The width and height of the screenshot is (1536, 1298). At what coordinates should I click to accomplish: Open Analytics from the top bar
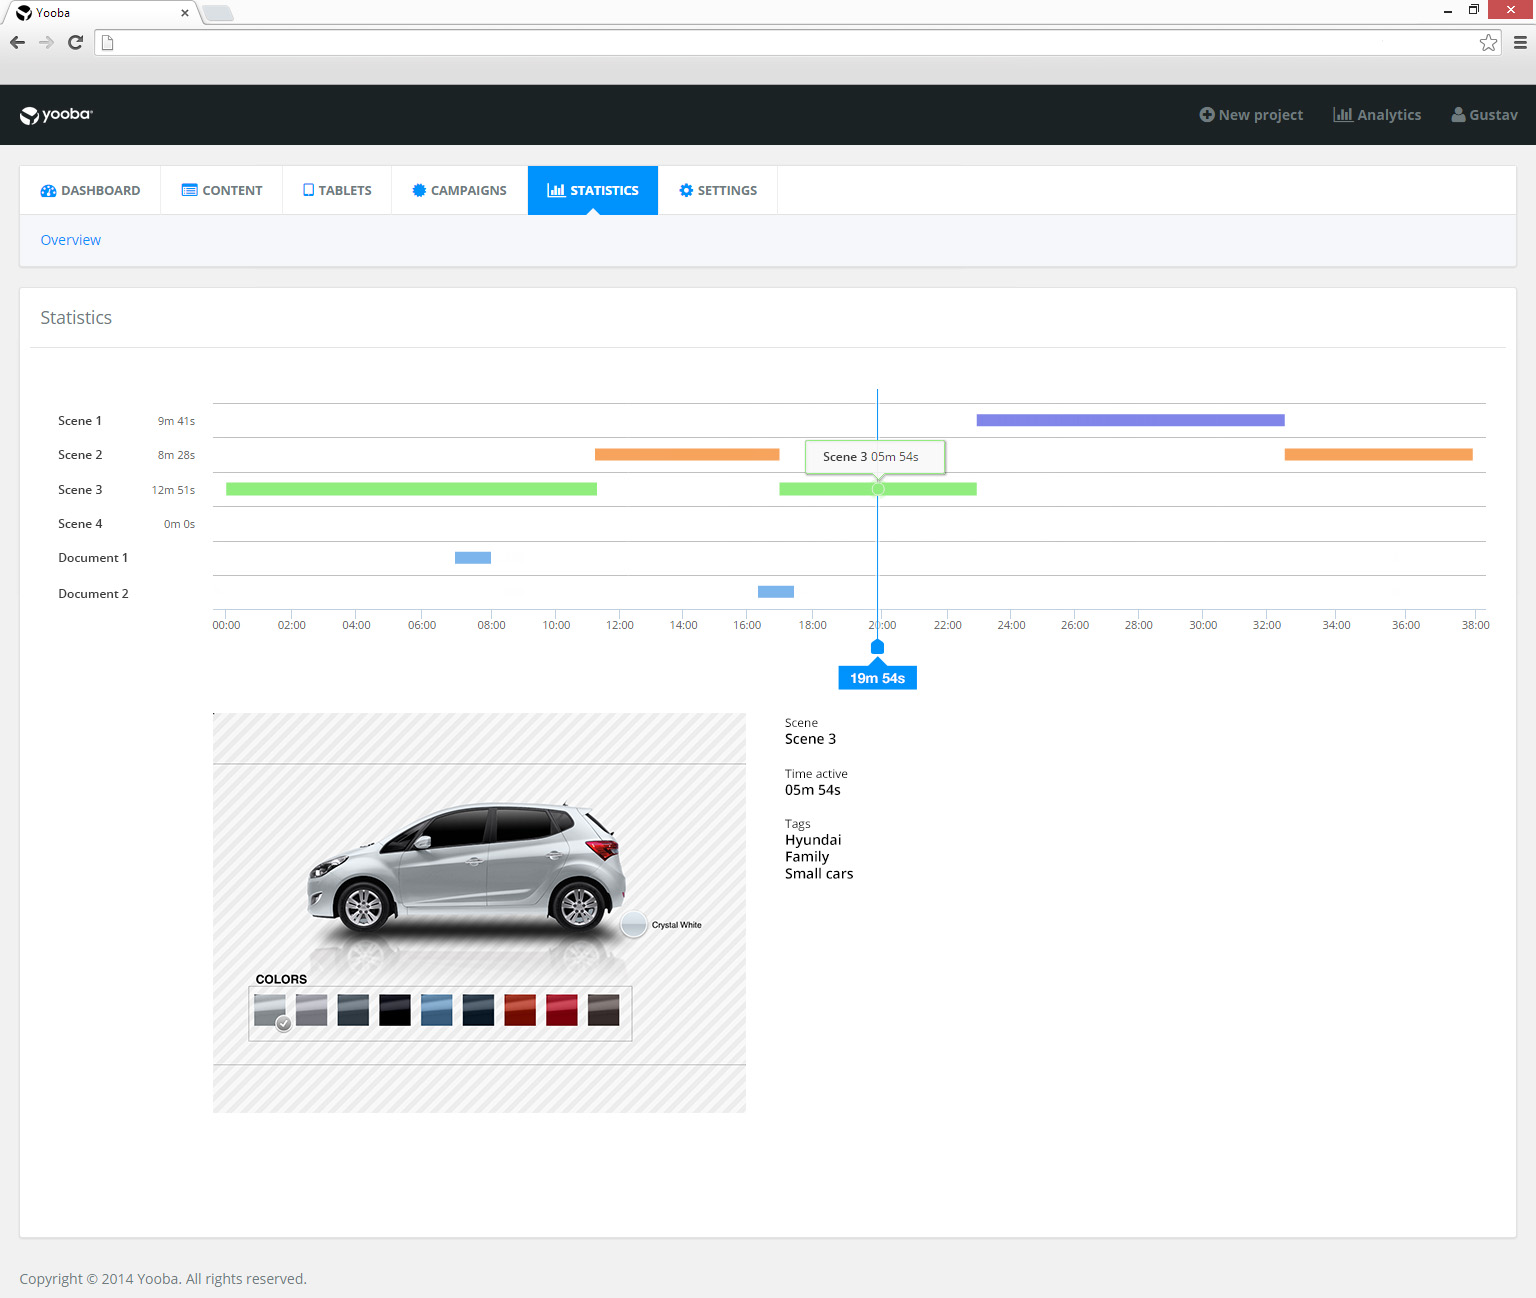tap(1377, 115)
